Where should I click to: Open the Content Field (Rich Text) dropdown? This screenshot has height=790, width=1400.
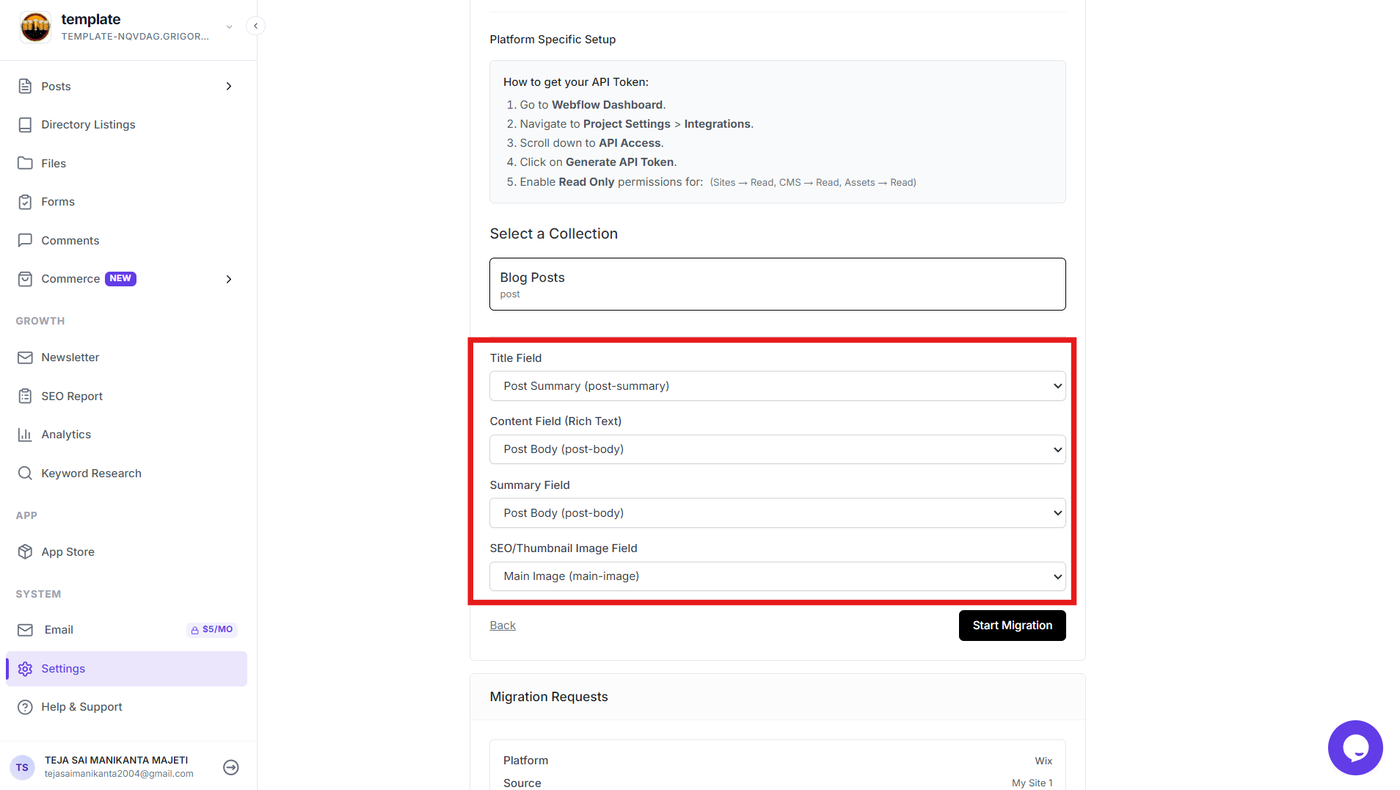777,449
